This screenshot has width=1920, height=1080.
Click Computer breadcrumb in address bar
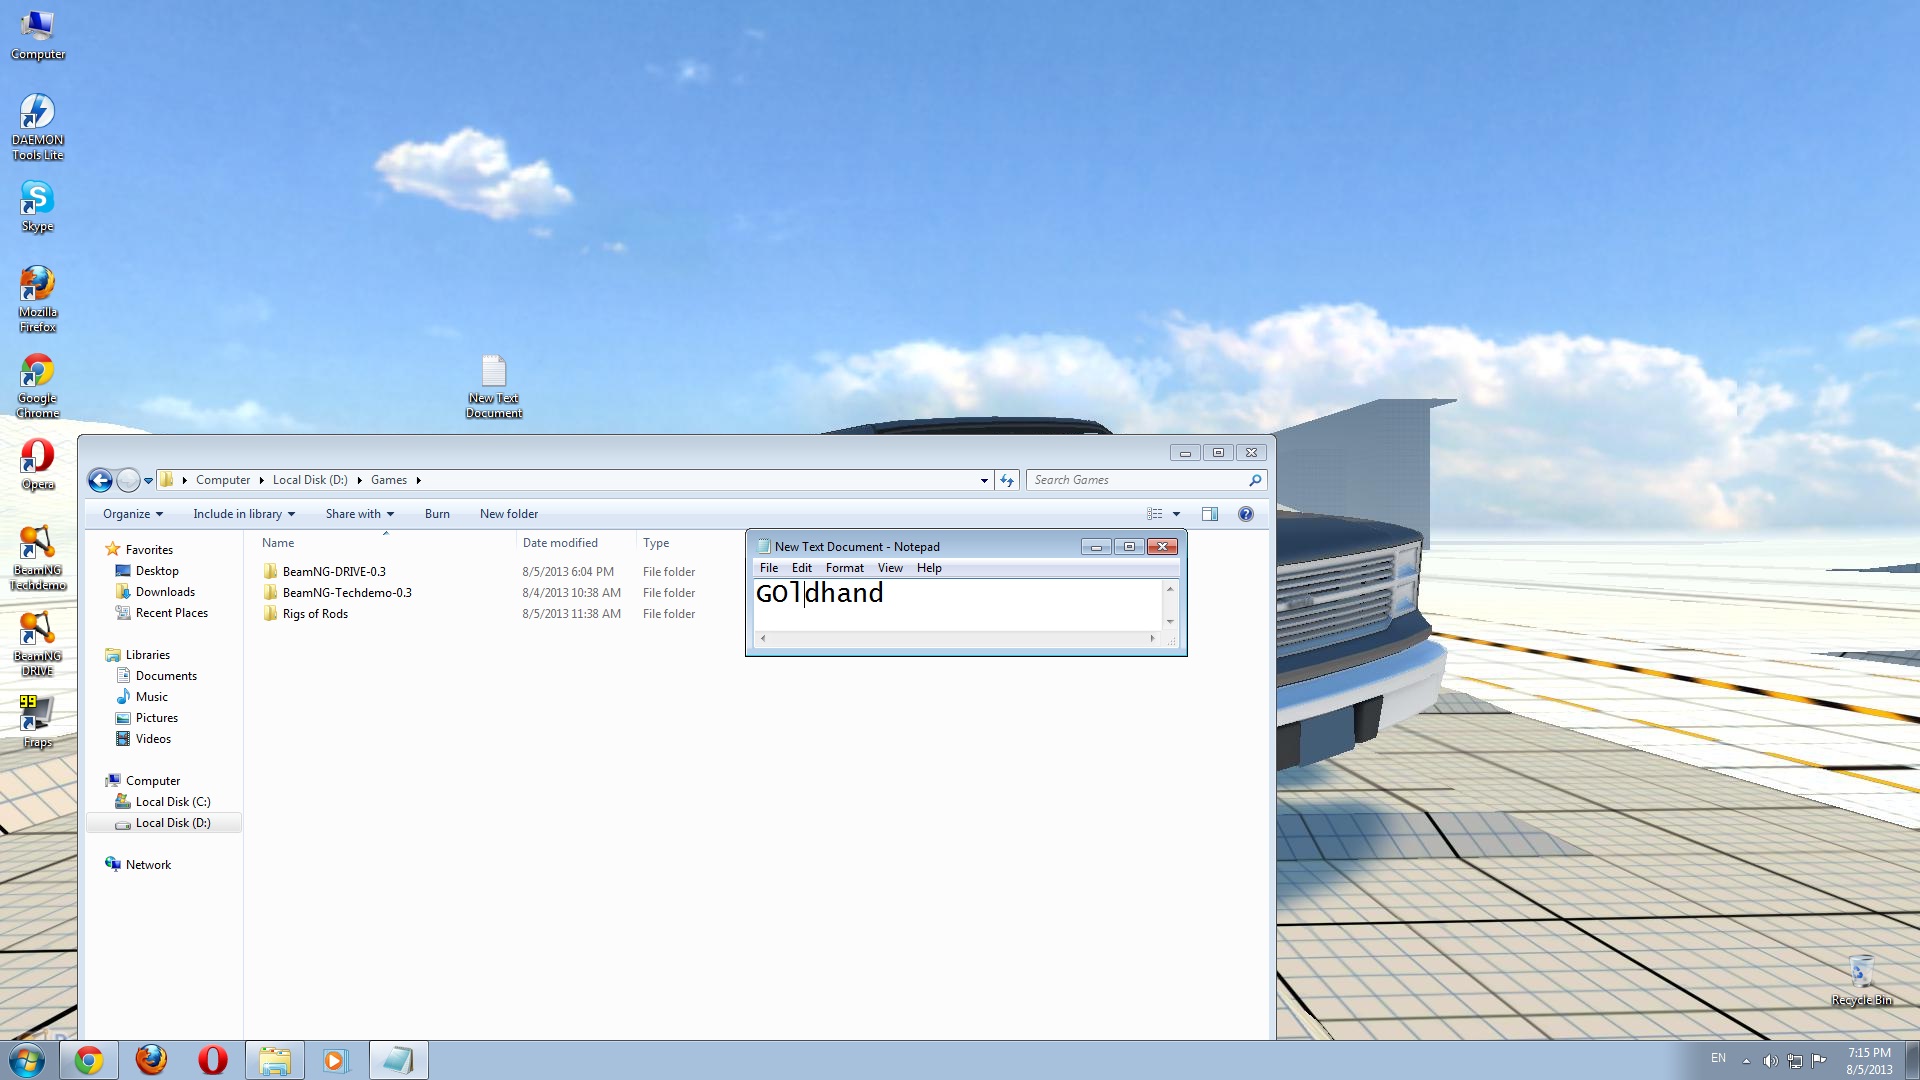[x=223, y=481]
